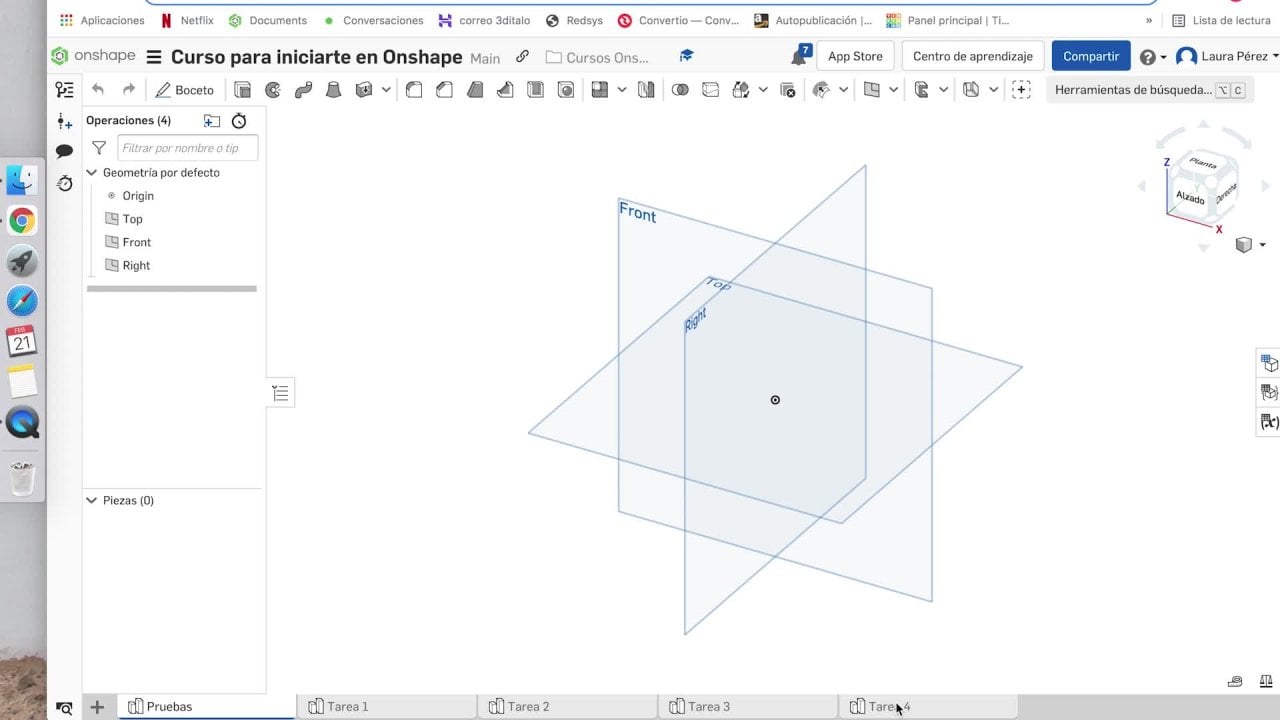Toggle the feature list panel icon
The width and height of the screenshot is (1280, 720).
65,90
